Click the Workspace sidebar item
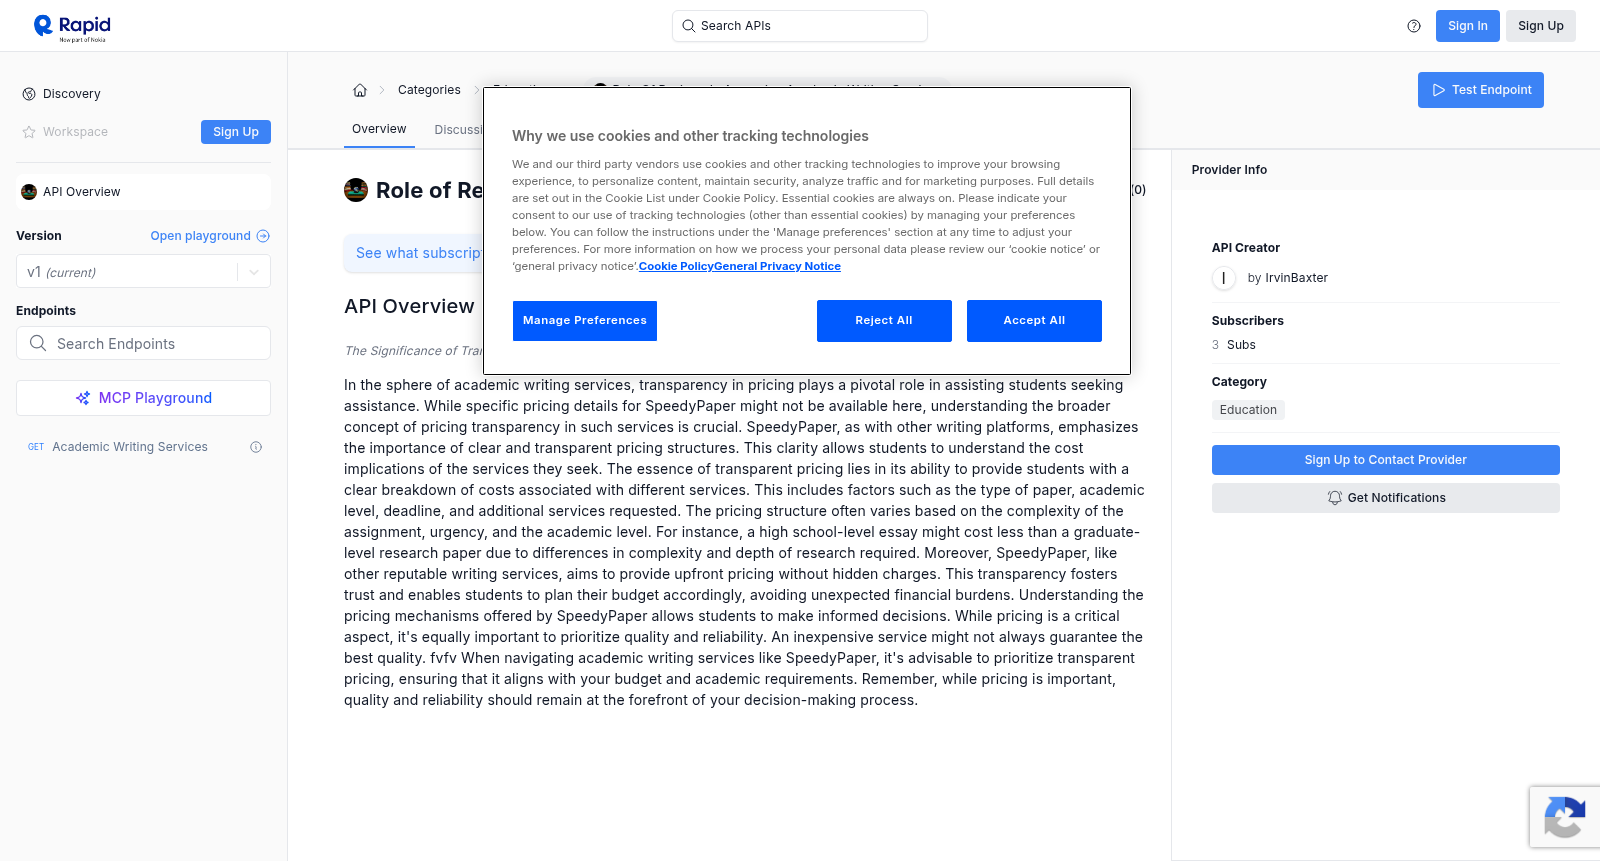Image resolution: width=1600 pixels, height=861 pixels. [x=75, y=132]
